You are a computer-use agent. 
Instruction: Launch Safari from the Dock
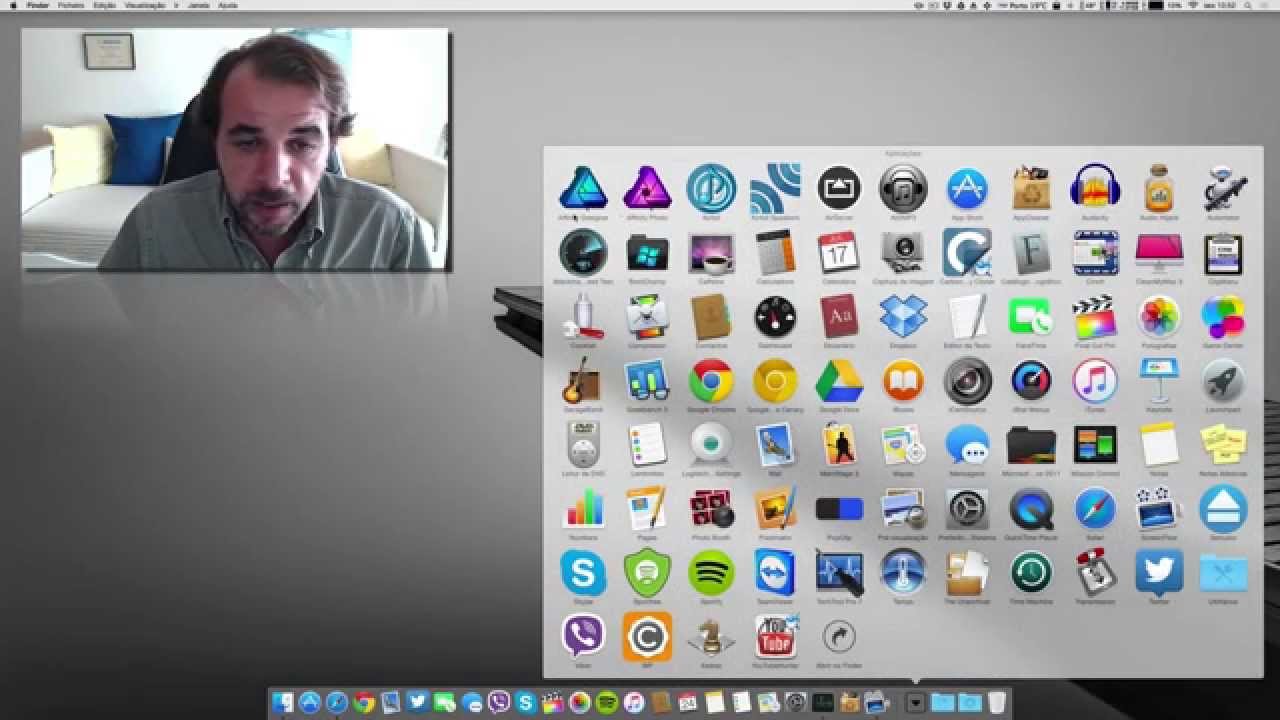tap(337, 703)
